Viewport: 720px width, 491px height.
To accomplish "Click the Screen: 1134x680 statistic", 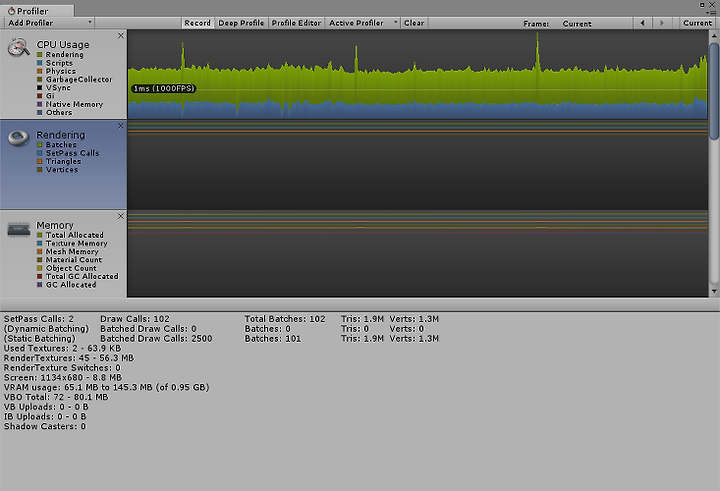I will [x=63, y=378].
